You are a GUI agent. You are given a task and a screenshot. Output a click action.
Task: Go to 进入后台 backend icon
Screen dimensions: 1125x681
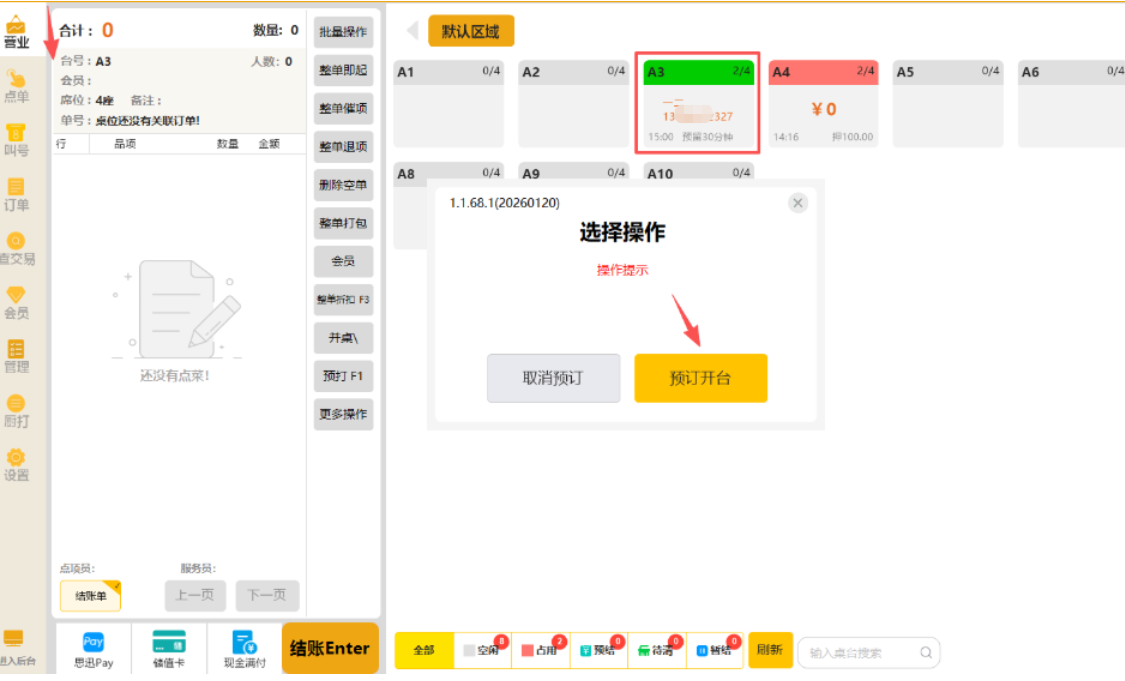[16, 649]
